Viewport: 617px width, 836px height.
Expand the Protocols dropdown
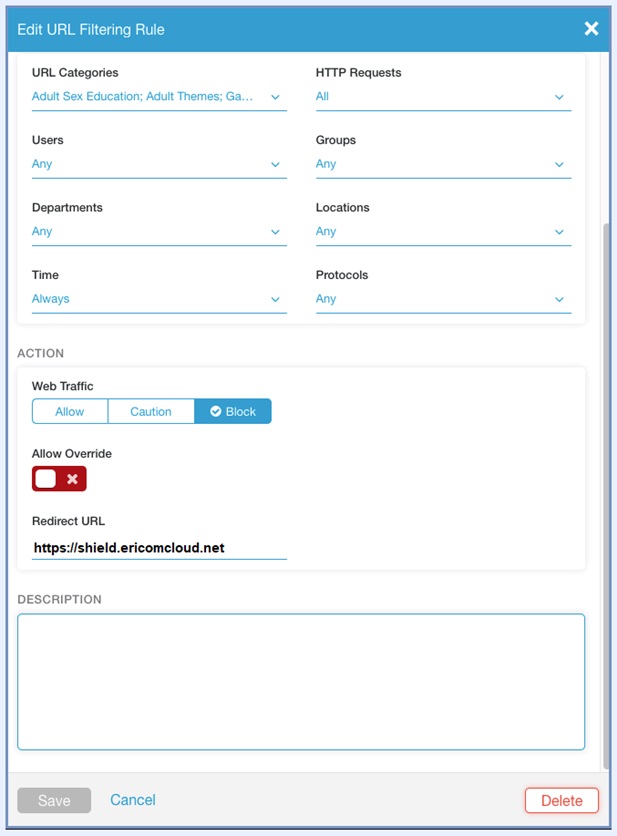coord(443,299)
